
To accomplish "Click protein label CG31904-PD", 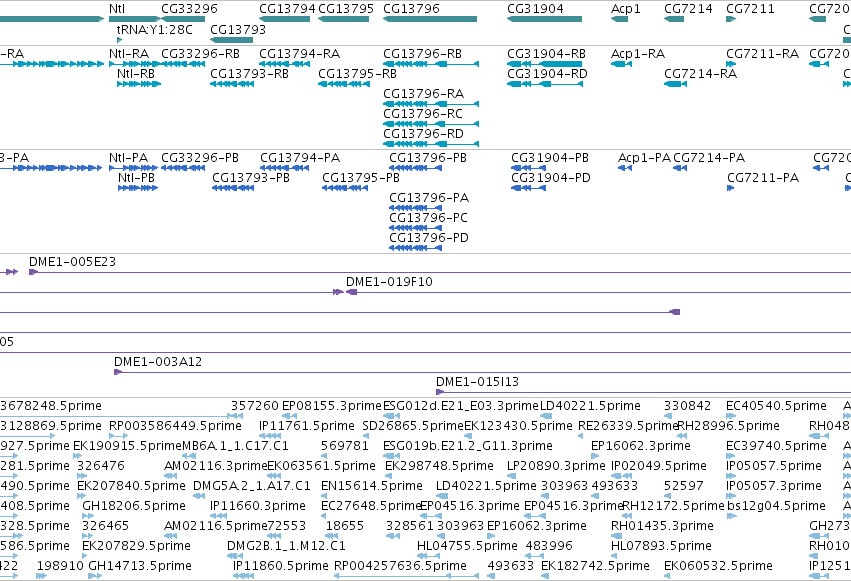I will point(551,178).
